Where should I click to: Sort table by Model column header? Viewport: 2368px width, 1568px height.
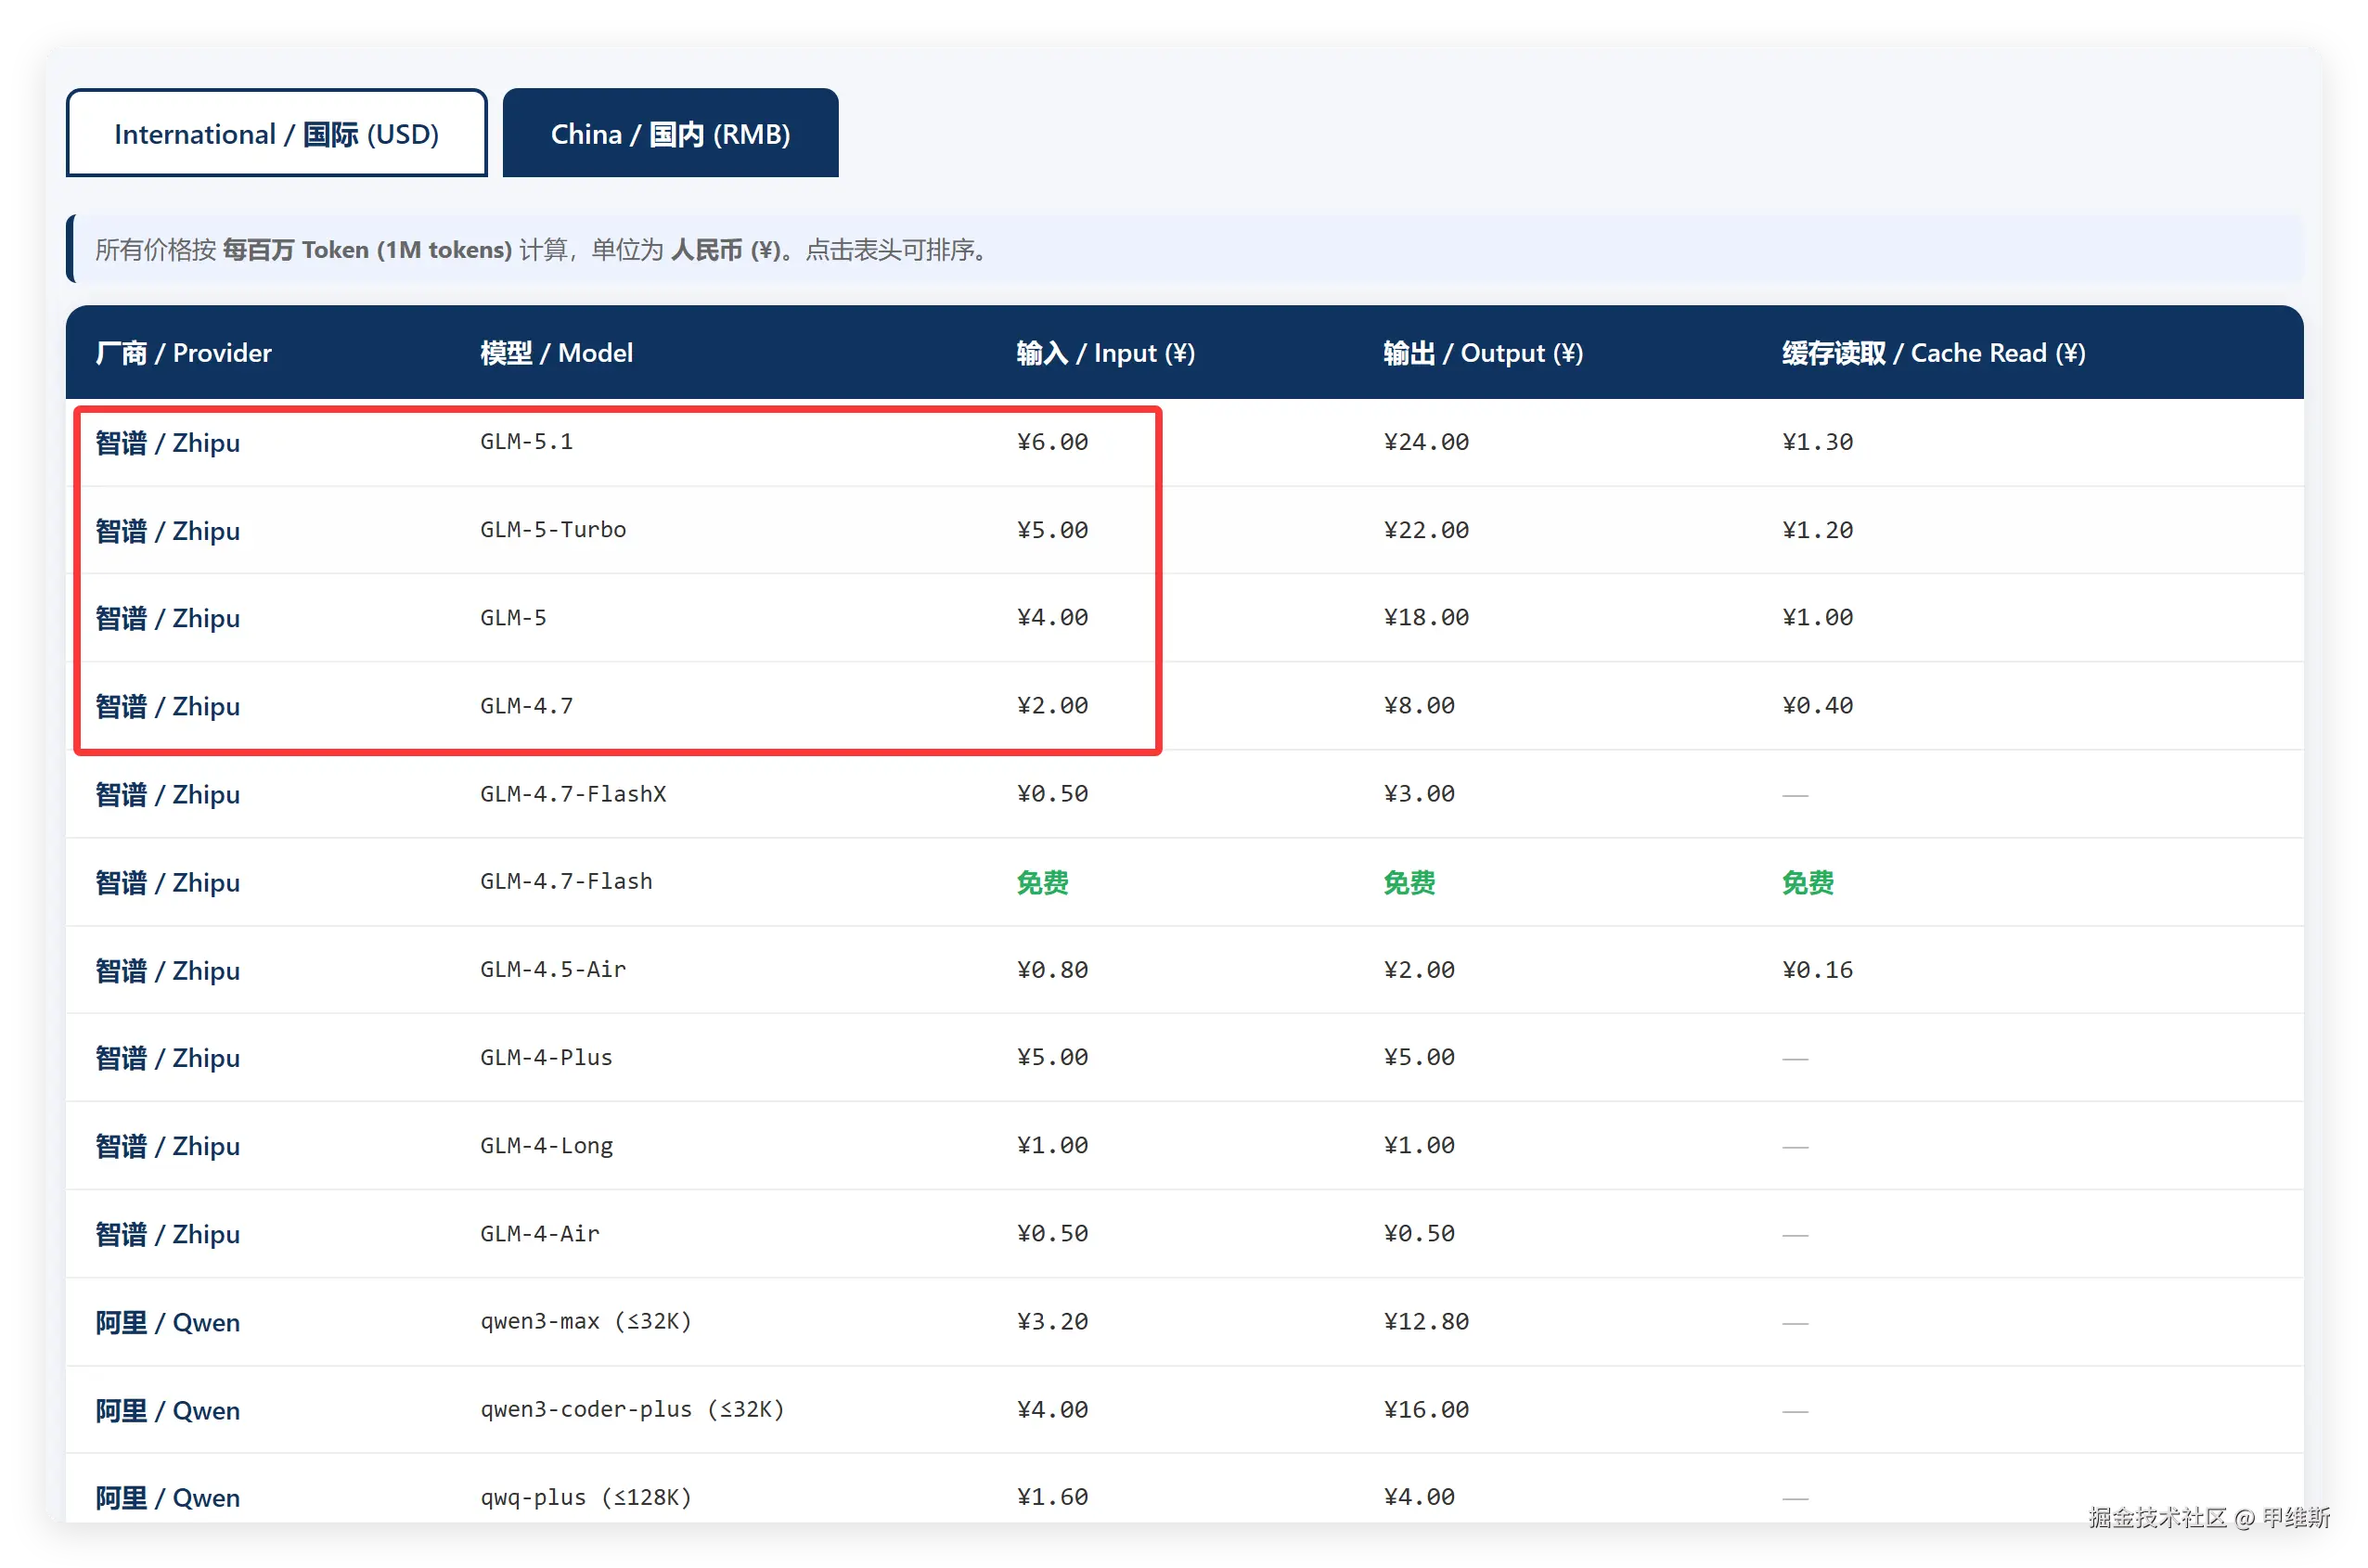click(556, 353)
